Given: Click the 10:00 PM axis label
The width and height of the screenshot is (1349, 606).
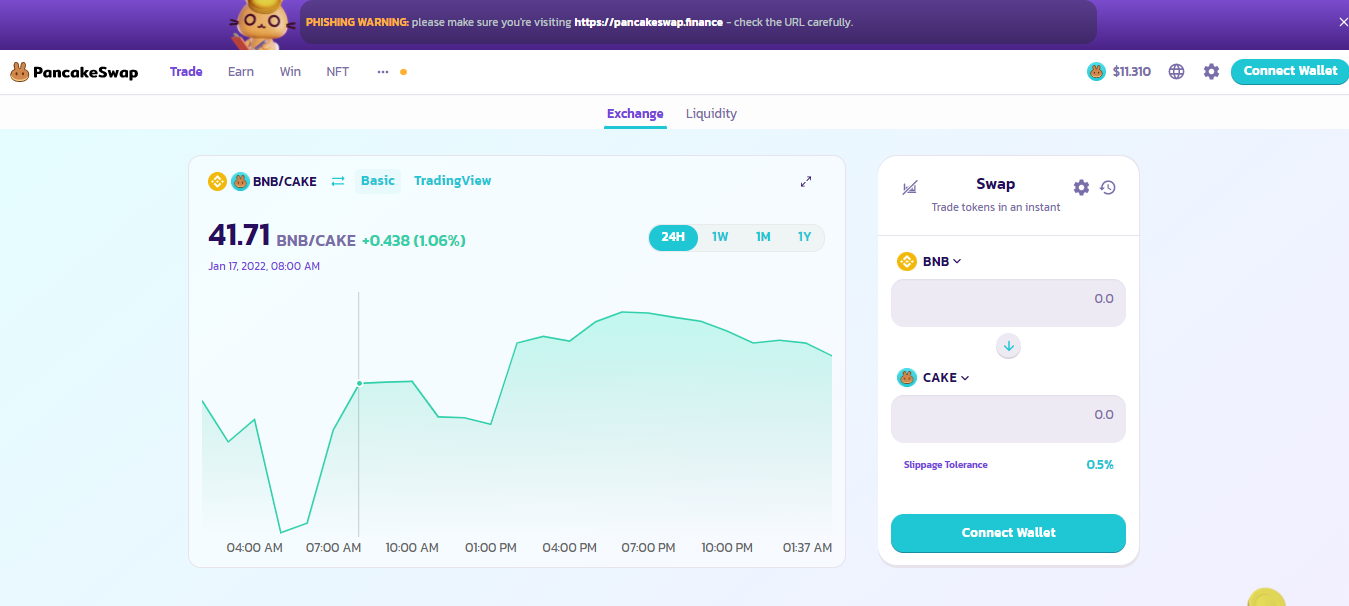Looking at the screenshot, I should tap(727, 548).
